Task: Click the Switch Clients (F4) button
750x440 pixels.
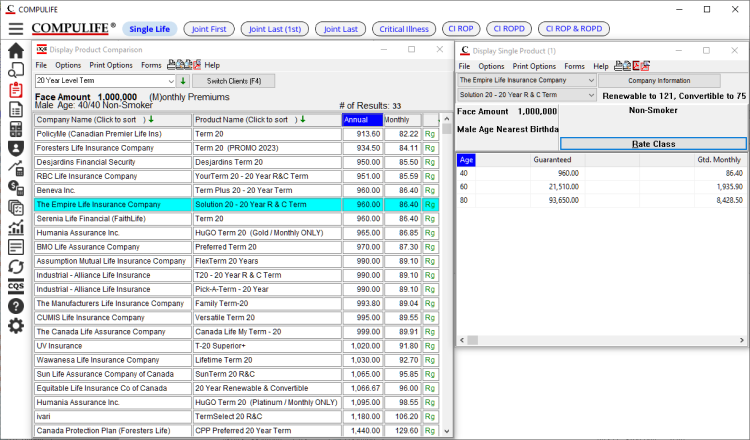Action: [x=234, y=81]
